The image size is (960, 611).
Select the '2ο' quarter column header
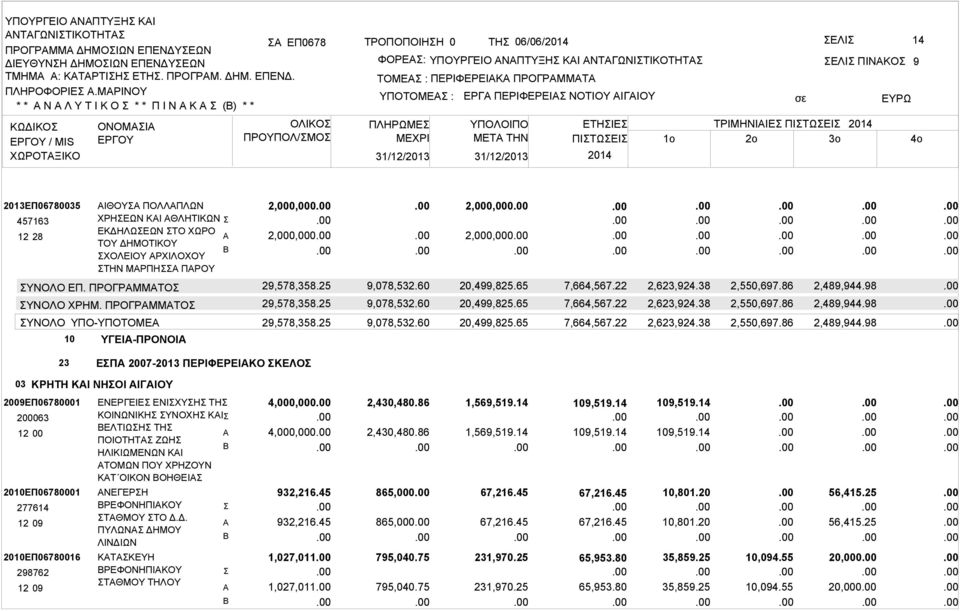pos(751,139)
